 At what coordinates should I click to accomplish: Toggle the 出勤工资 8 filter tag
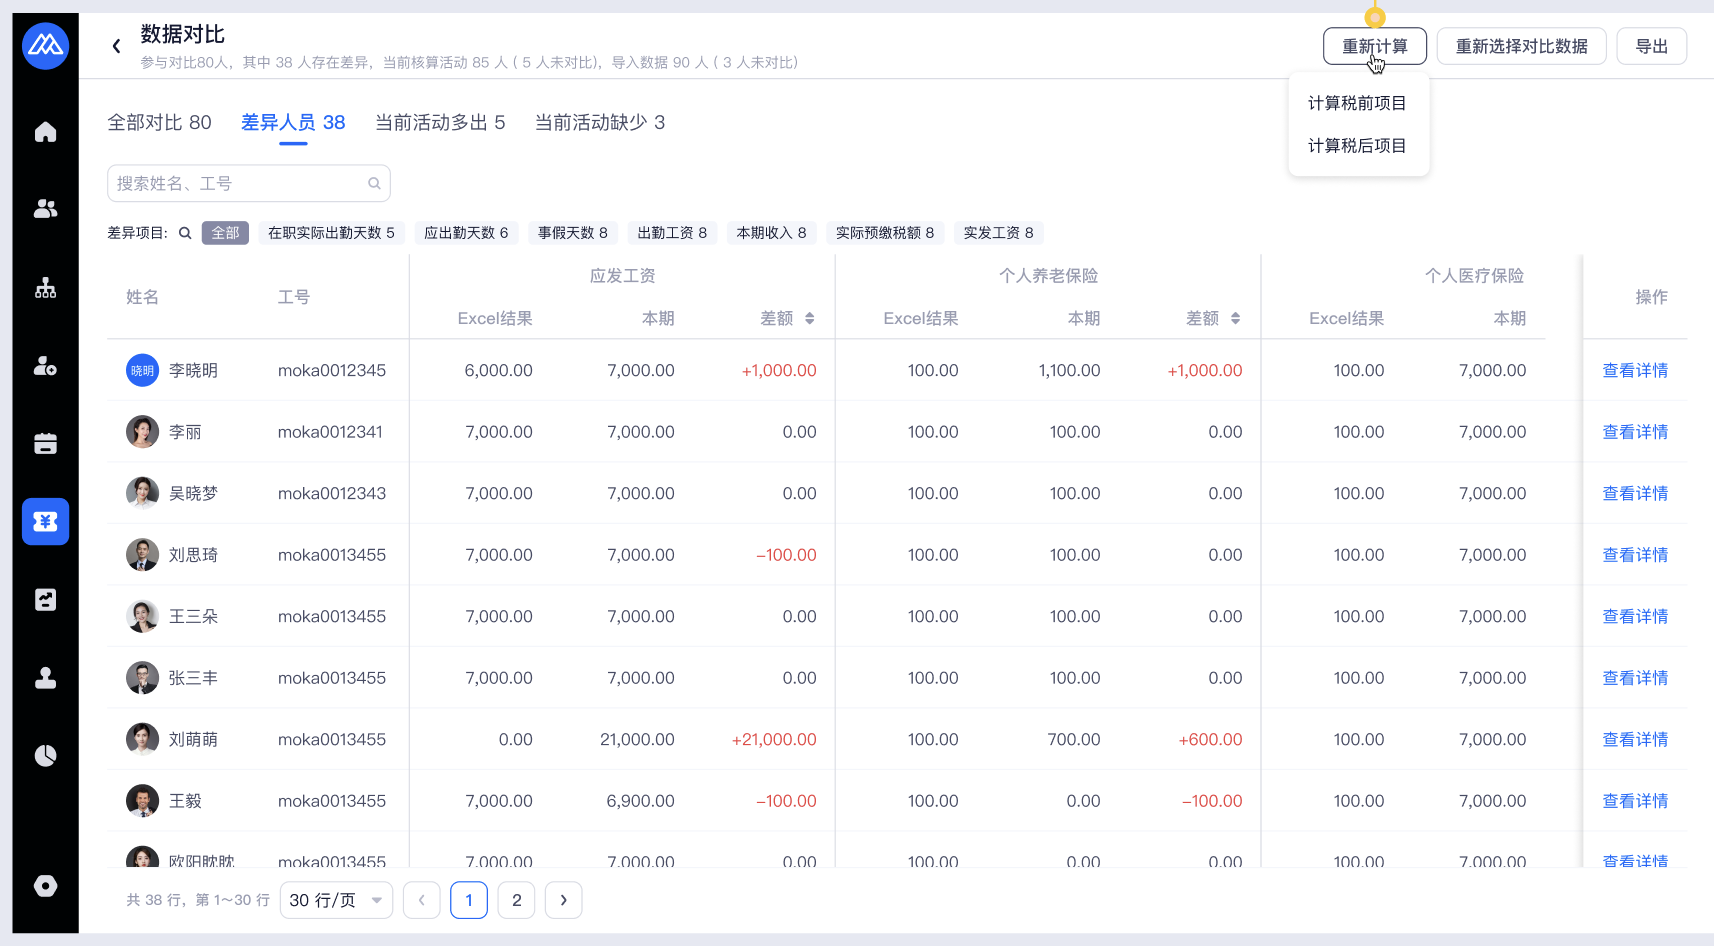click(672, 233)
